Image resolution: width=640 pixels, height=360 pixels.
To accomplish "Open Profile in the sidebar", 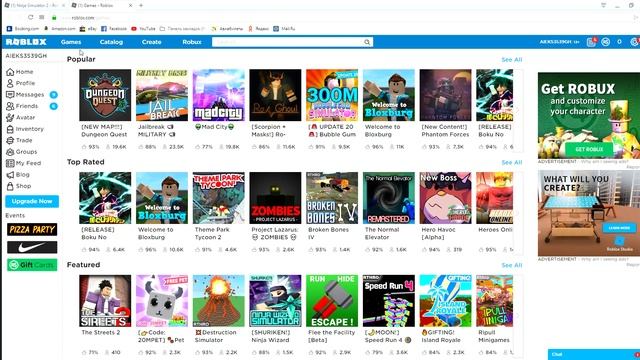I will click(20, 83).
